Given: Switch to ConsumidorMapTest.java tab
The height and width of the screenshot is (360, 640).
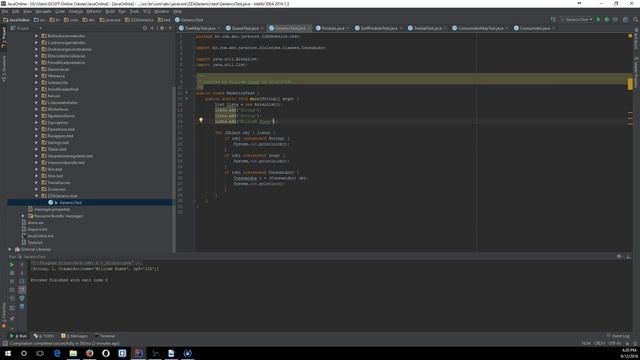Looking at the screenshot, I should [480, 28].
